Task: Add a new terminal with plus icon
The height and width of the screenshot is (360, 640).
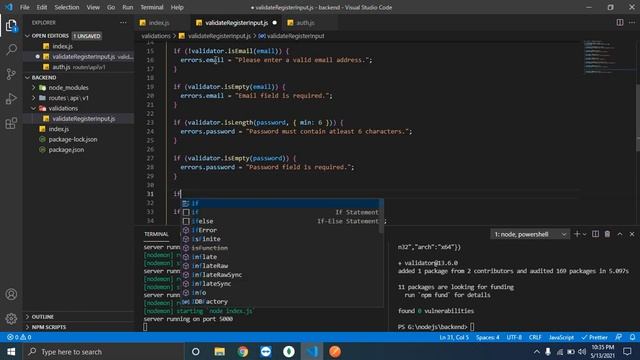Action: (577, 234)
